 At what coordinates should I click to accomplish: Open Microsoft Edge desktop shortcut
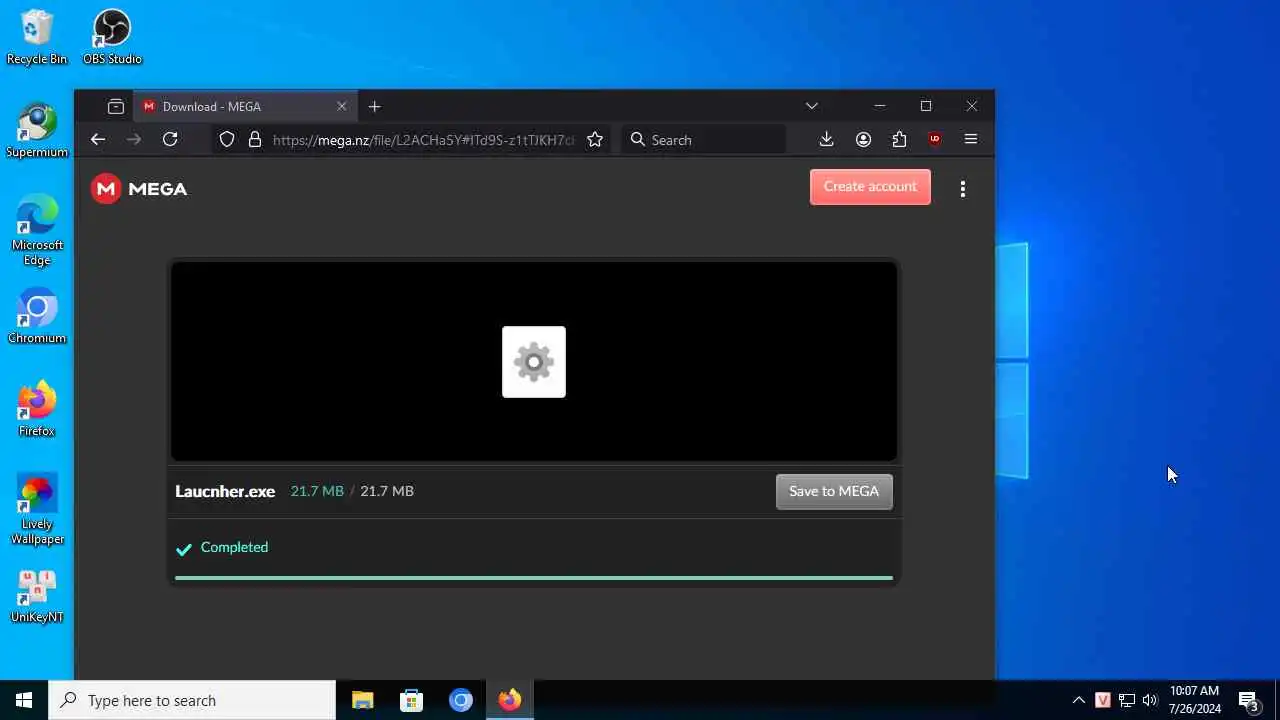[x=37, y=231]
